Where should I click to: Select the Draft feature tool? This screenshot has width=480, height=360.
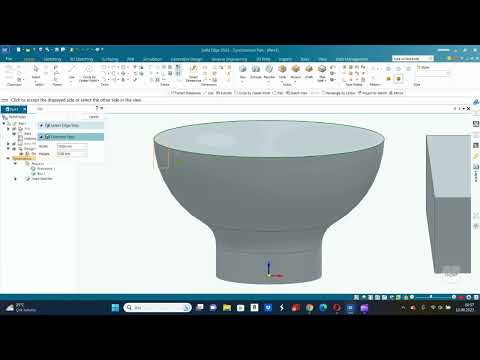(309, 71)
